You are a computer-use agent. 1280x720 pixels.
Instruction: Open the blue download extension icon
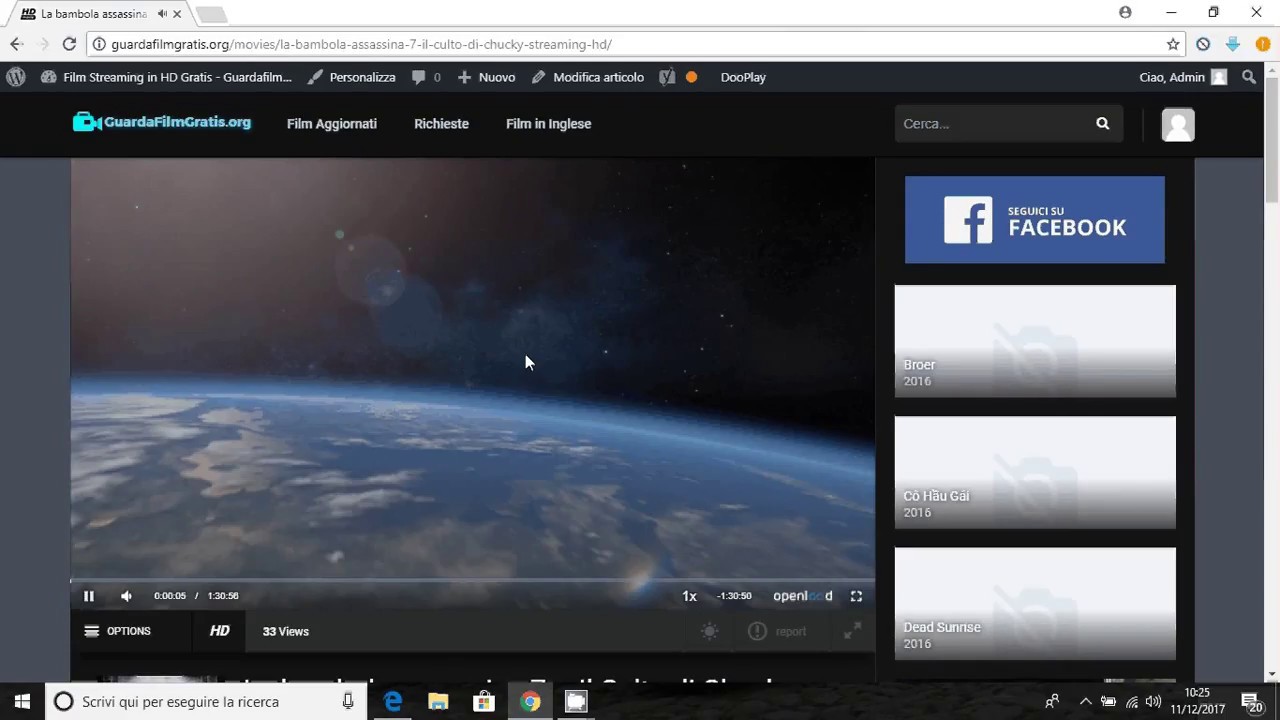click(x=1233, y=44)
